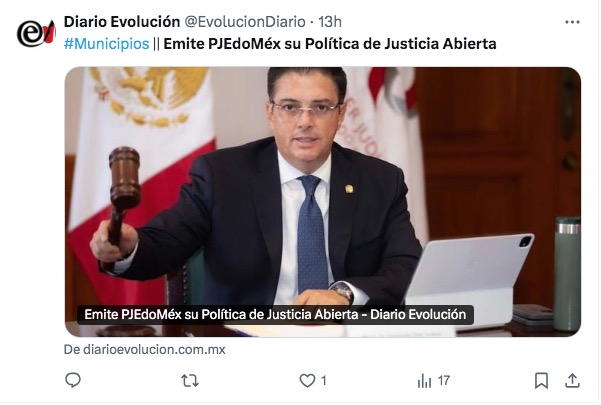Like the tweet with the heart icon
601x405 pixels.
pos(307,380)
